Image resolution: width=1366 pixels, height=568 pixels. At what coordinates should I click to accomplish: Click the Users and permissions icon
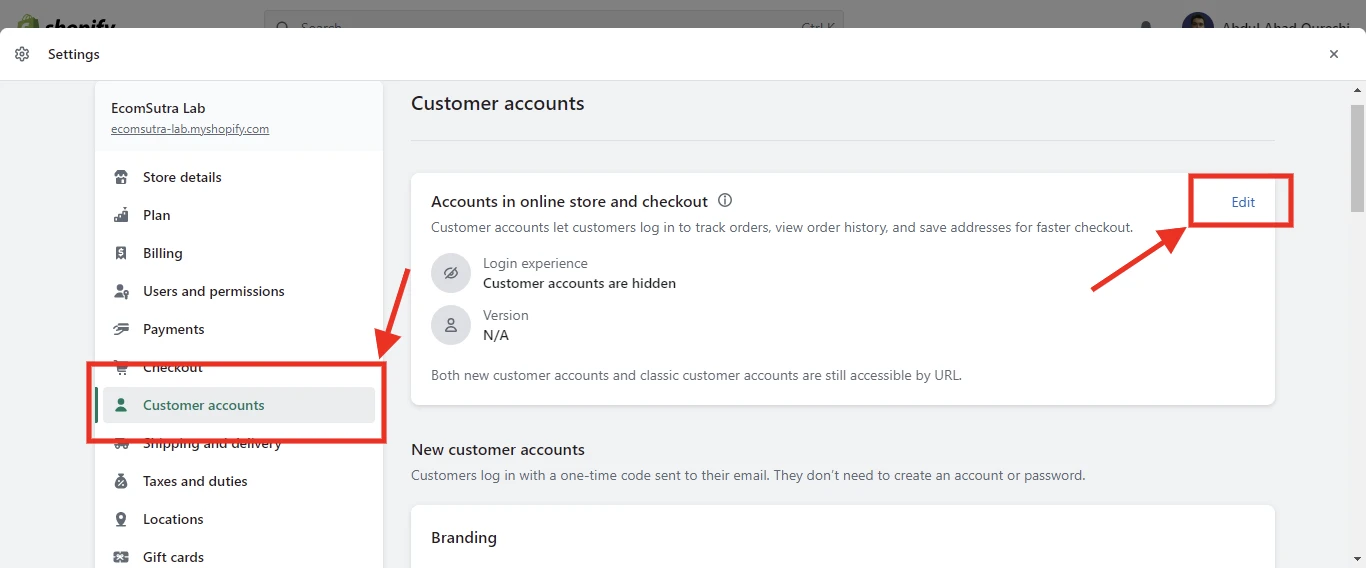(x=121, y=291)
